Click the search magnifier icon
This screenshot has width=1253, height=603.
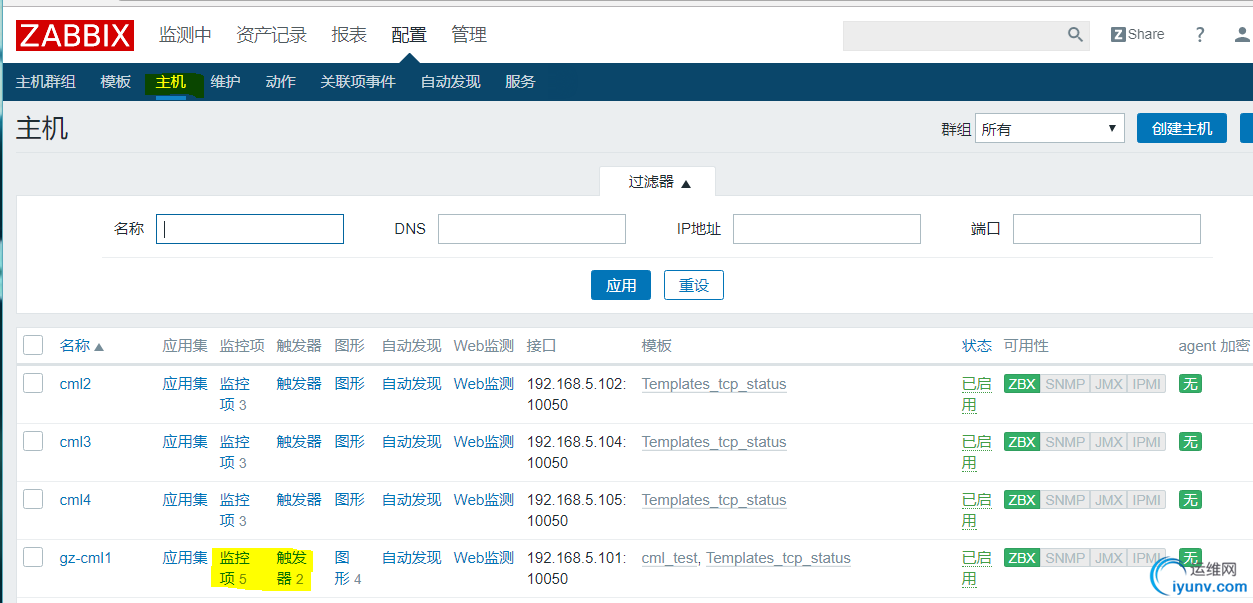coord(1076,35)
